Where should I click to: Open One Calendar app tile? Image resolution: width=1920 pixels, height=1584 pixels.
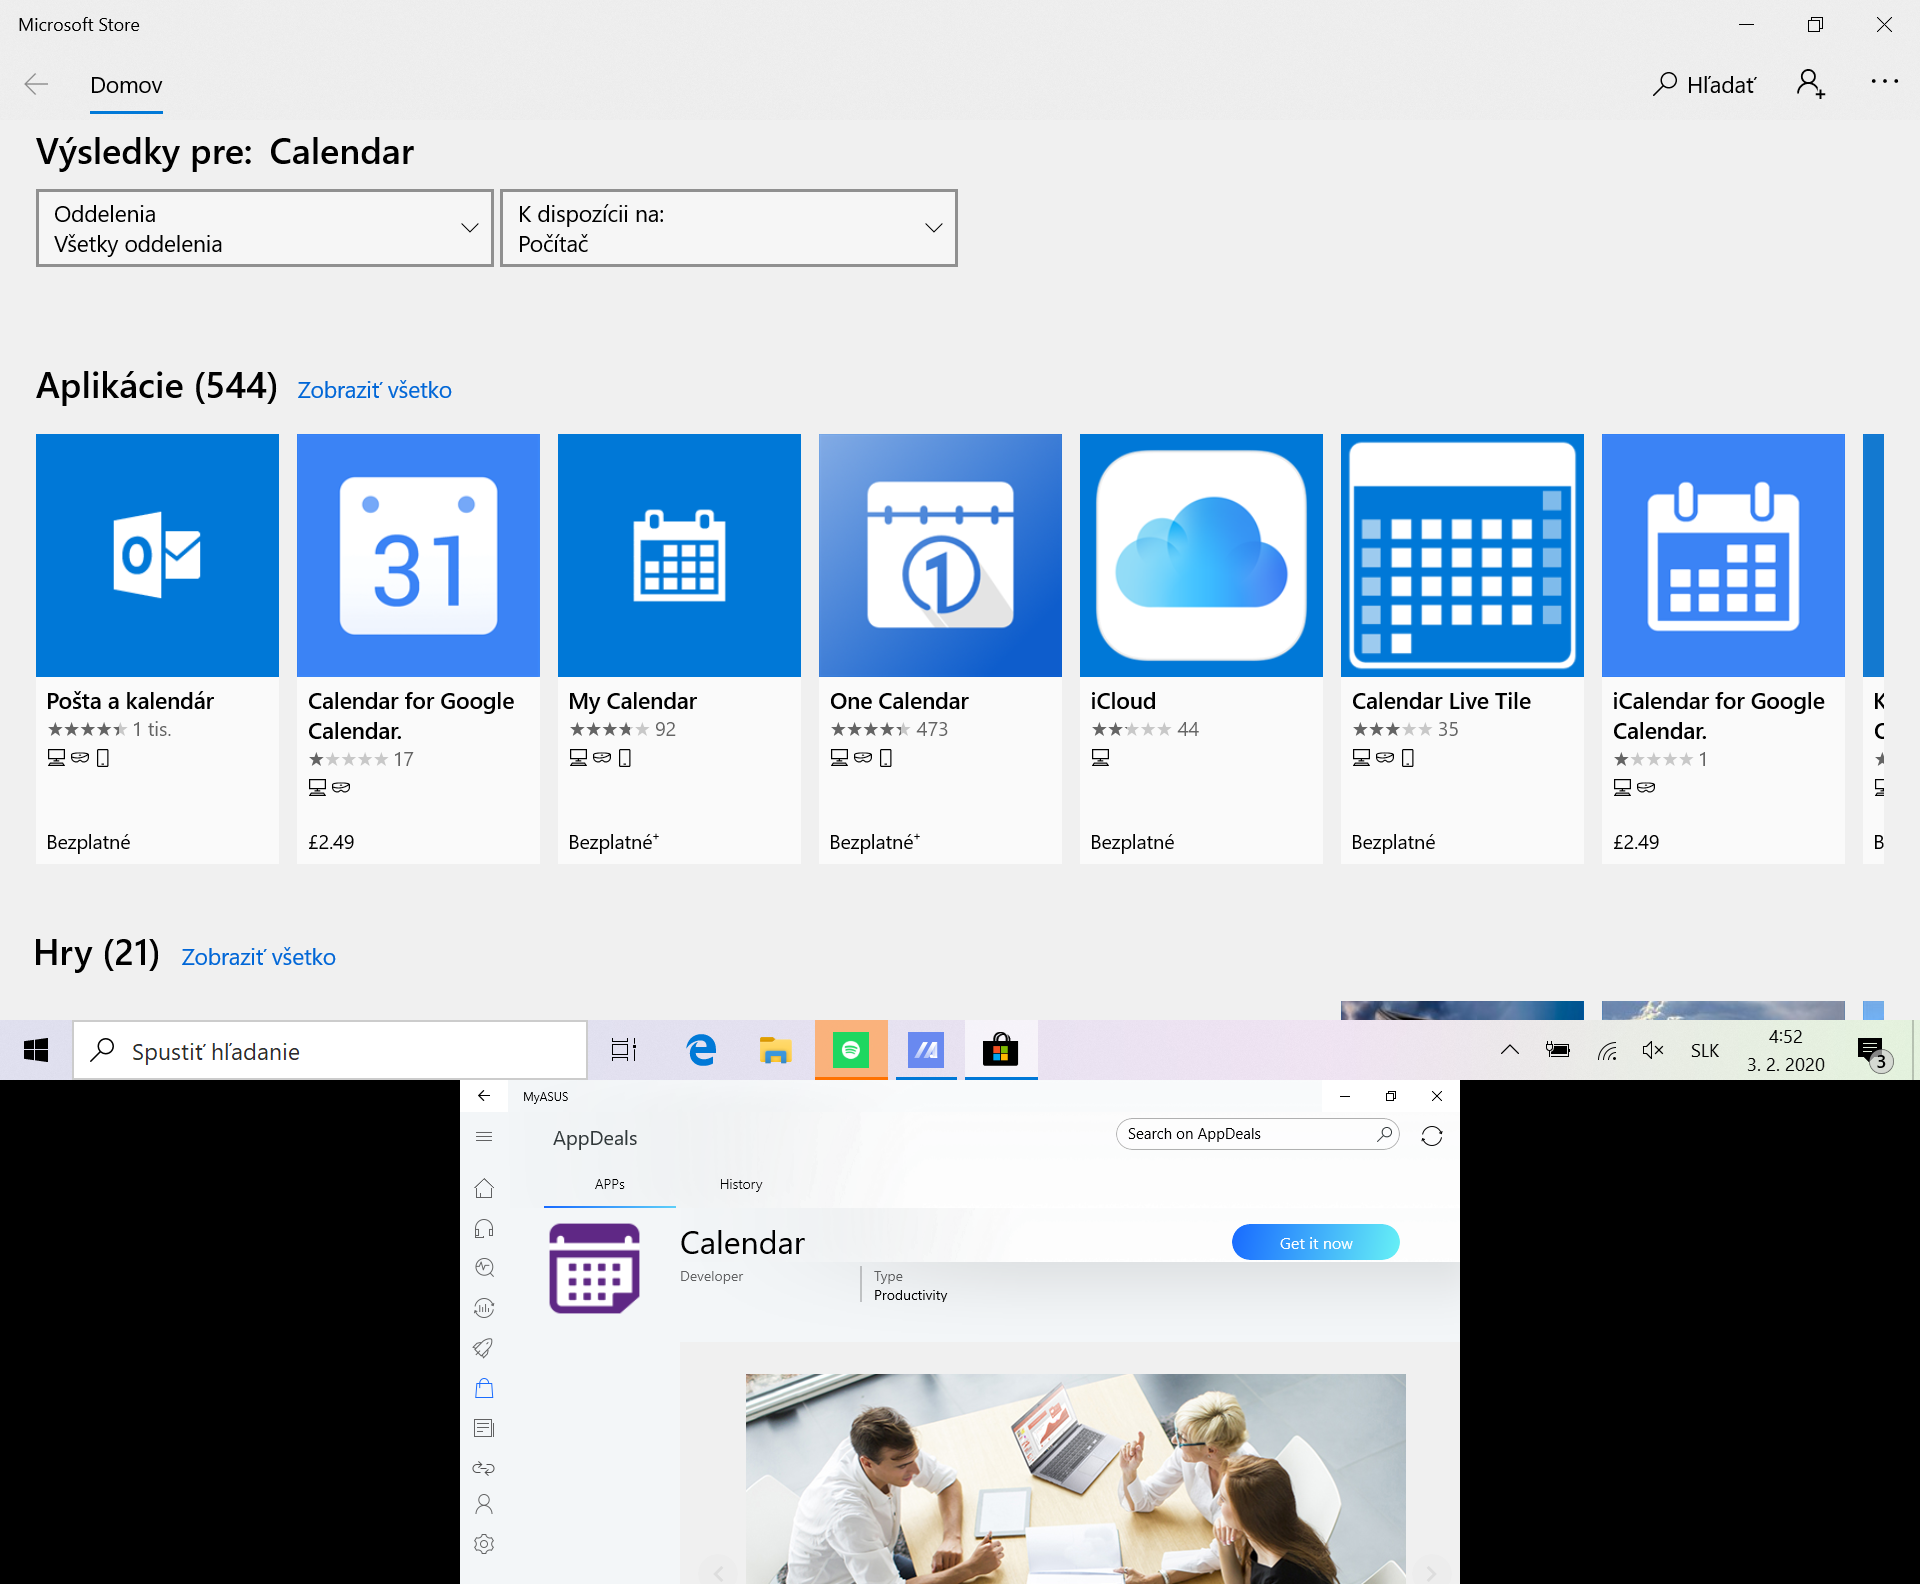[x=940, y=648]
